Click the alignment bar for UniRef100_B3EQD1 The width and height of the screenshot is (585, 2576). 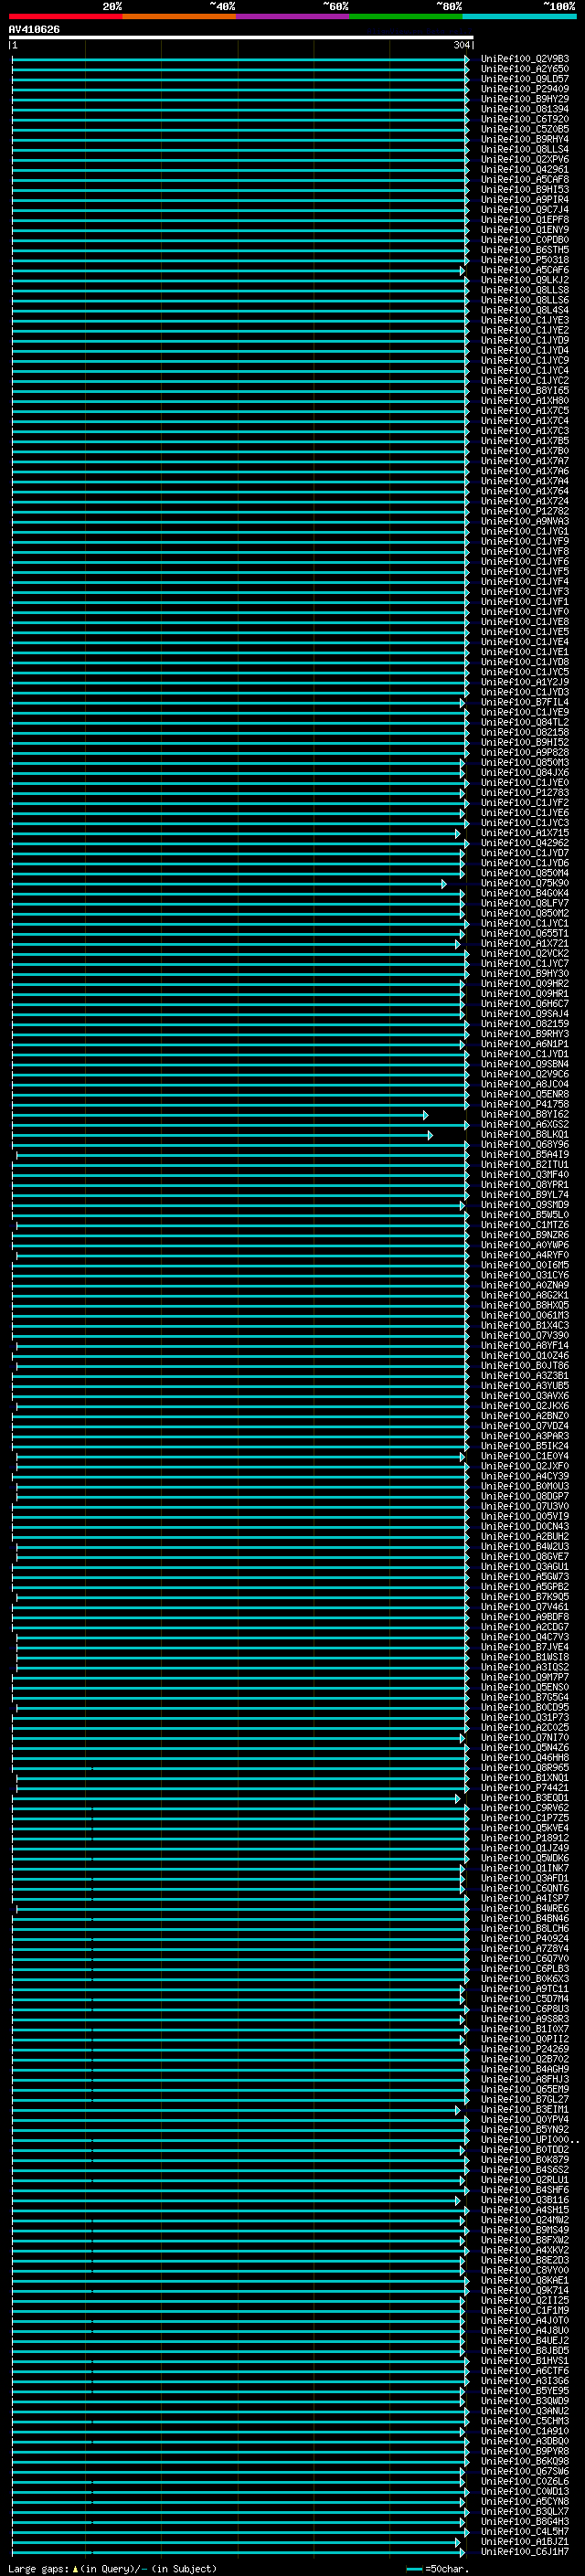pyautogui.click(x=236, y=1797)
